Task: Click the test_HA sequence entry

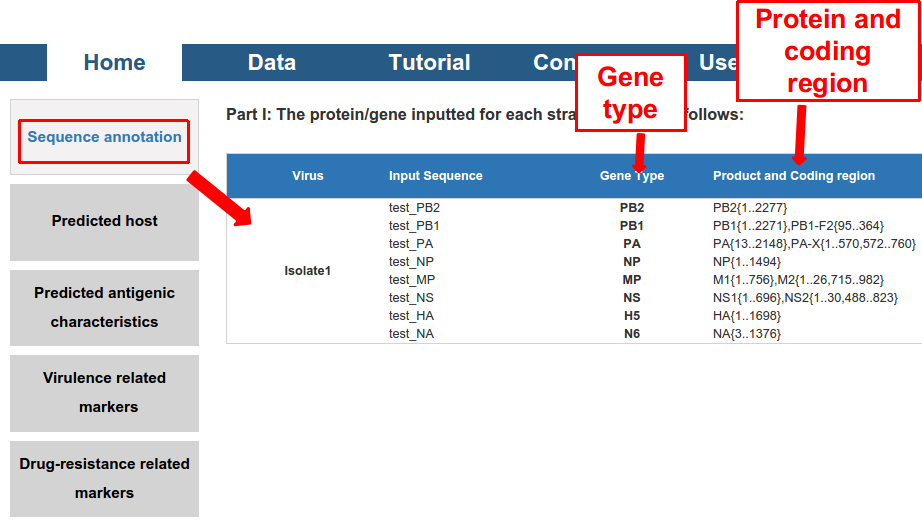Action: coord(411,316)
